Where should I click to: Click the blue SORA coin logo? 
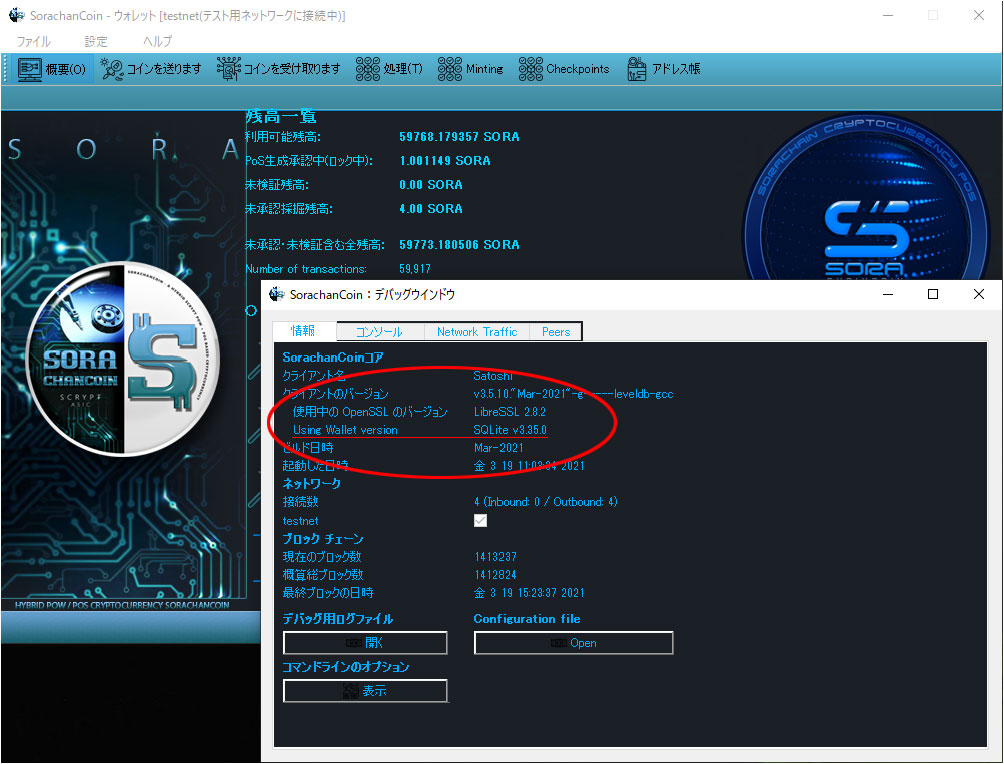tap(866, 199)
